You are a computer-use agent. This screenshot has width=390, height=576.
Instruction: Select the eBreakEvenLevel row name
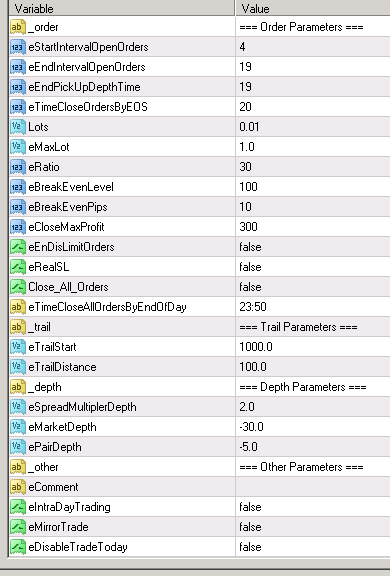71,187
